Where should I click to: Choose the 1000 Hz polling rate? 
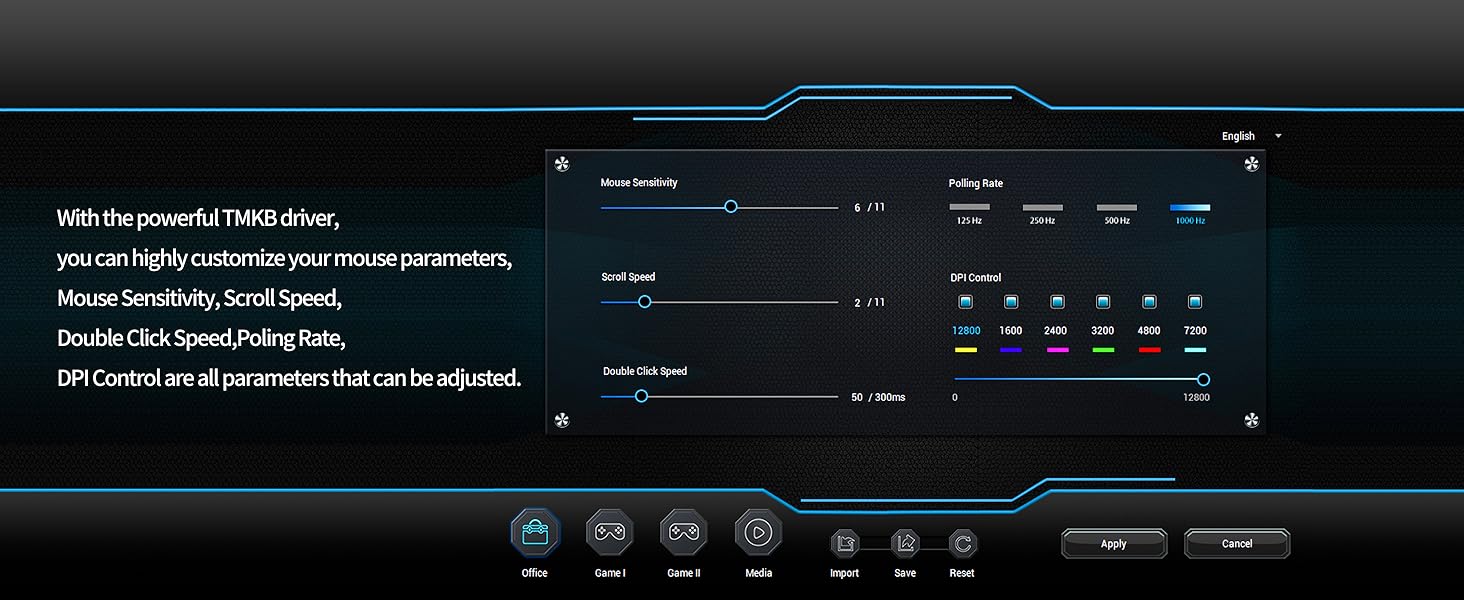1189,207
